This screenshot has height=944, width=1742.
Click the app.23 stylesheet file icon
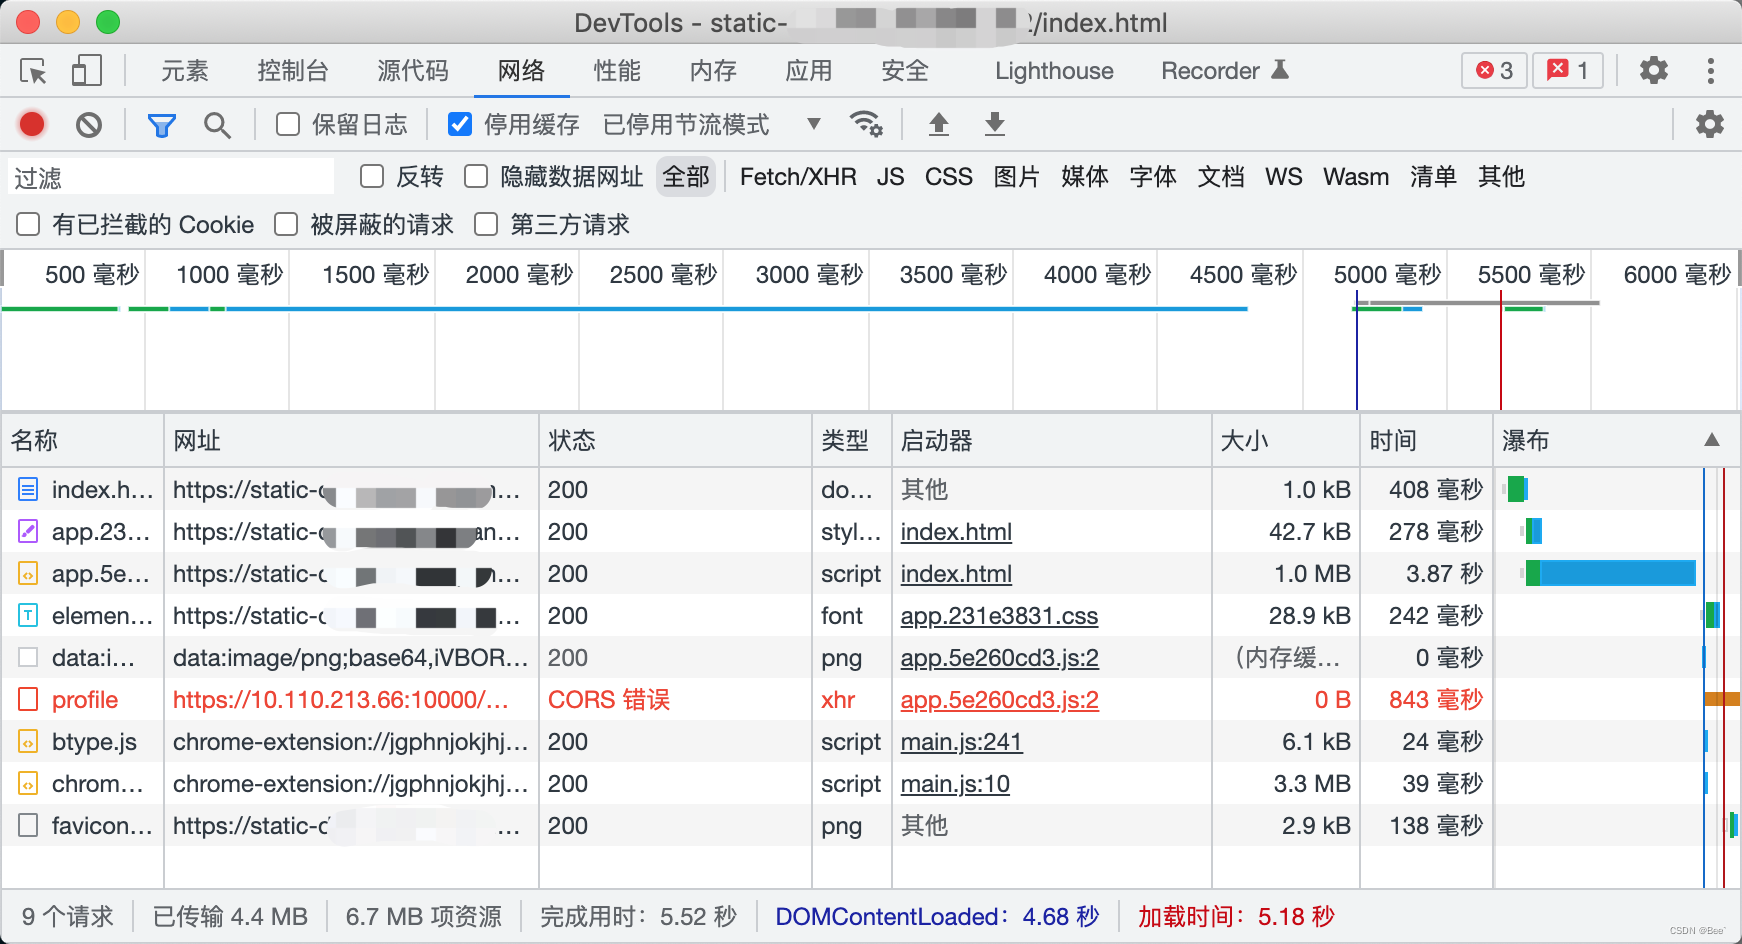tap(28, 532)
